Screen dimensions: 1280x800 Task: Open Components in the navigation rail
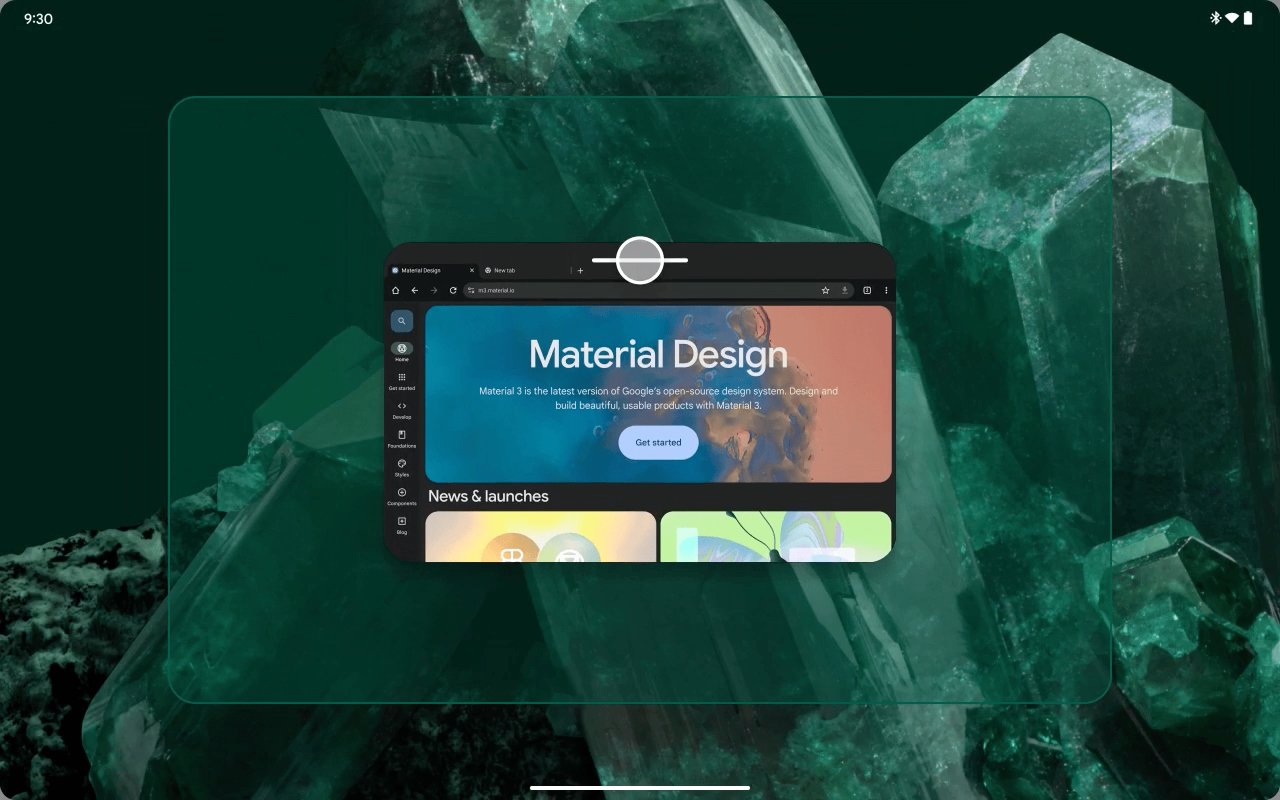pyautogui.click(x=401, y=497)
